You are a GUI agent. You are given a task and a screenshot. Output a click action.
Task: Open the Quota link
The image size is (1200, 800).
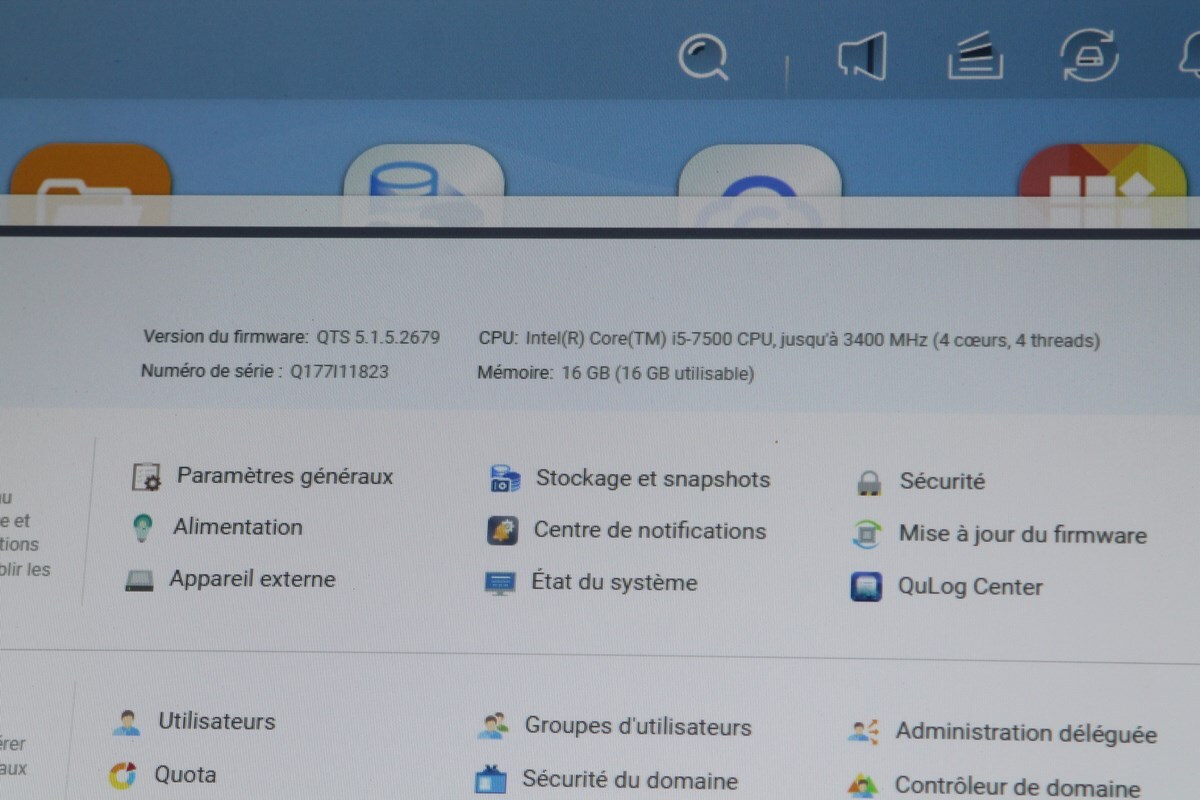(x=185, y=774)
